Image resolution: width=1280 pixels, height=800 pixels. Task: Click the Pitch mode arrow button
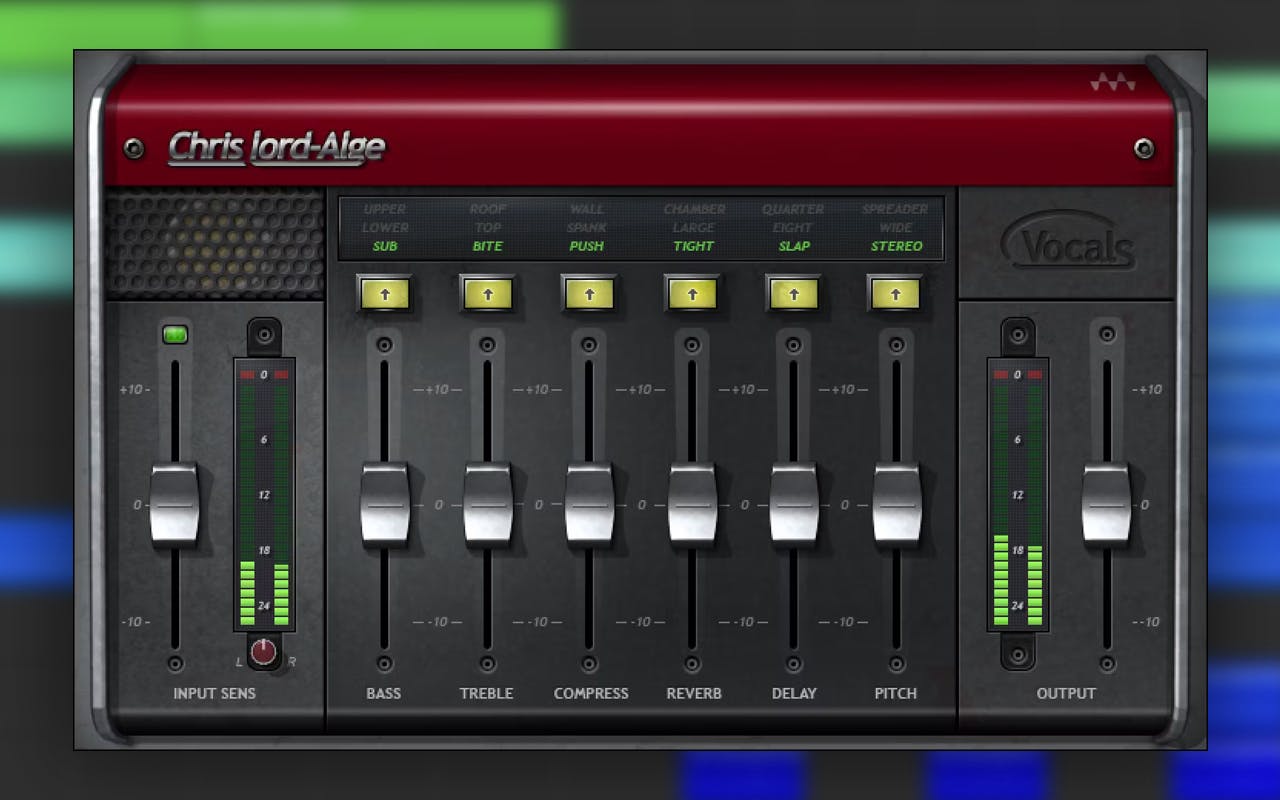895,294
